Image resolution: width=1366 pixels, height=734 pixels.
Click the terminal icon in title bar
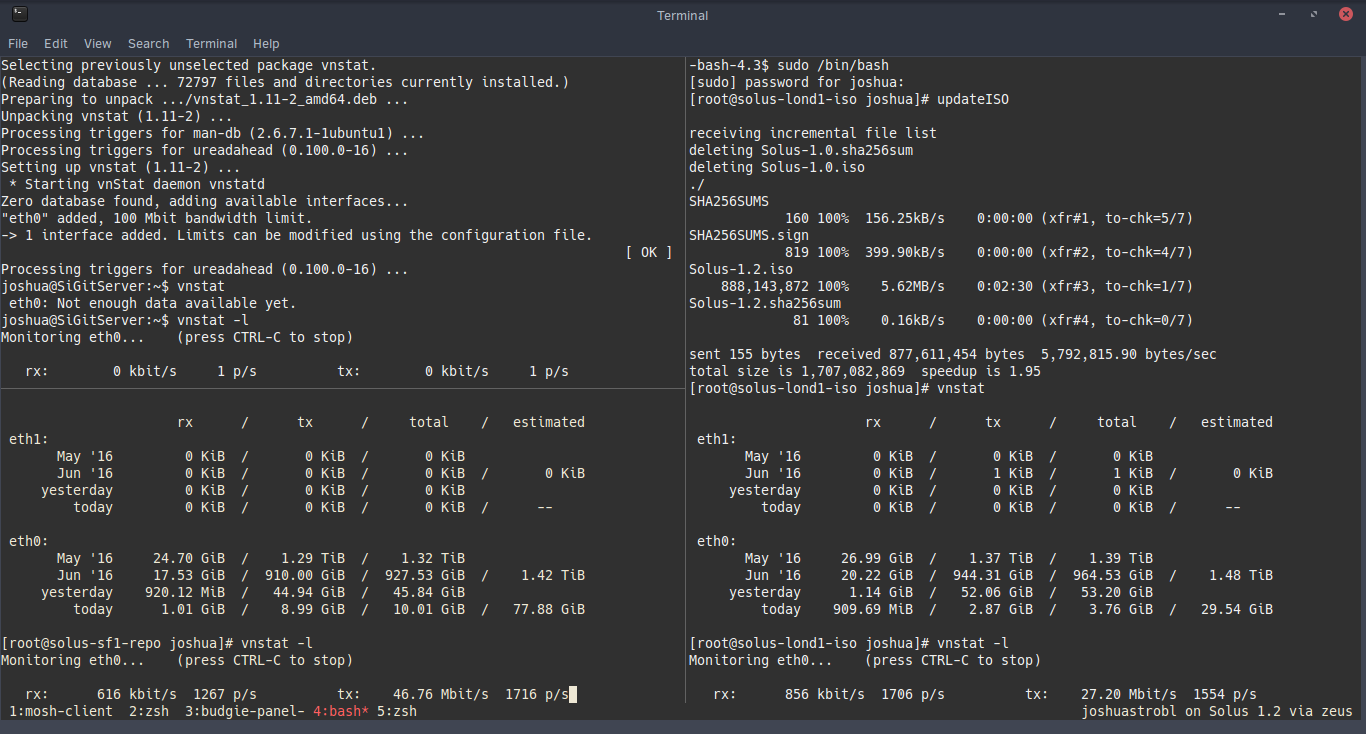[19, 14]
